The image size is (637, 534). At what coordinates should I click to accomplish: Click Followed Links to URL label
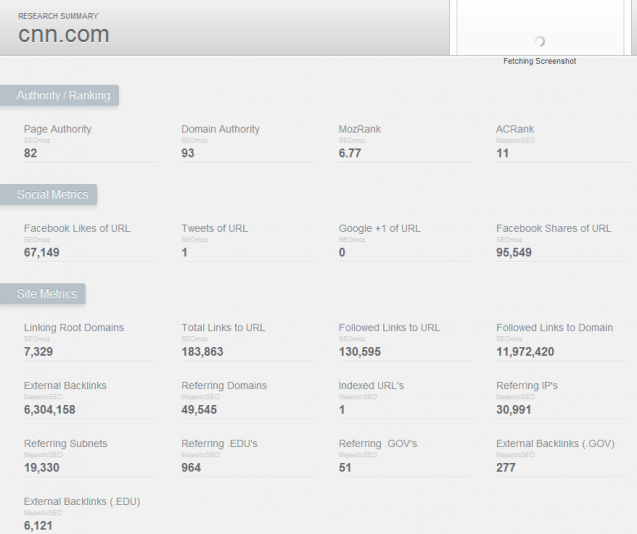[390, 328]
